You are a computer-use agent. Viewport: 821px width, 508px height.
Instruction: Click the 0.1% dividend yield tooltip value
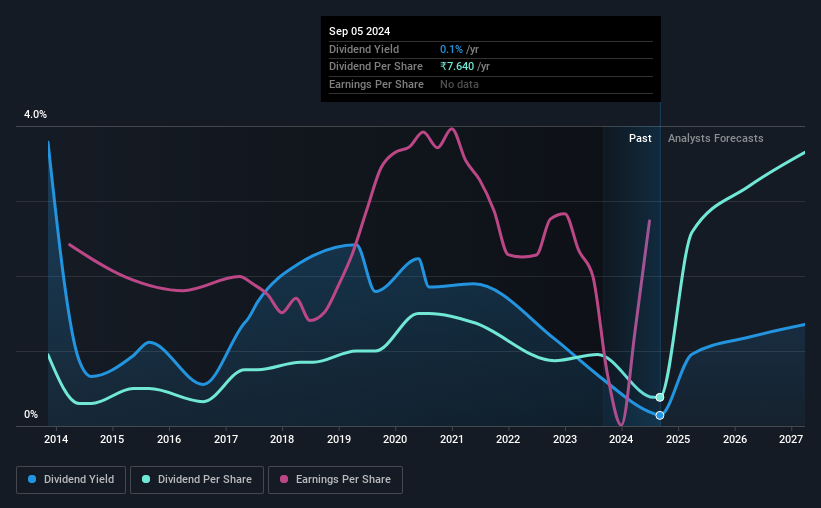point(451,49)
